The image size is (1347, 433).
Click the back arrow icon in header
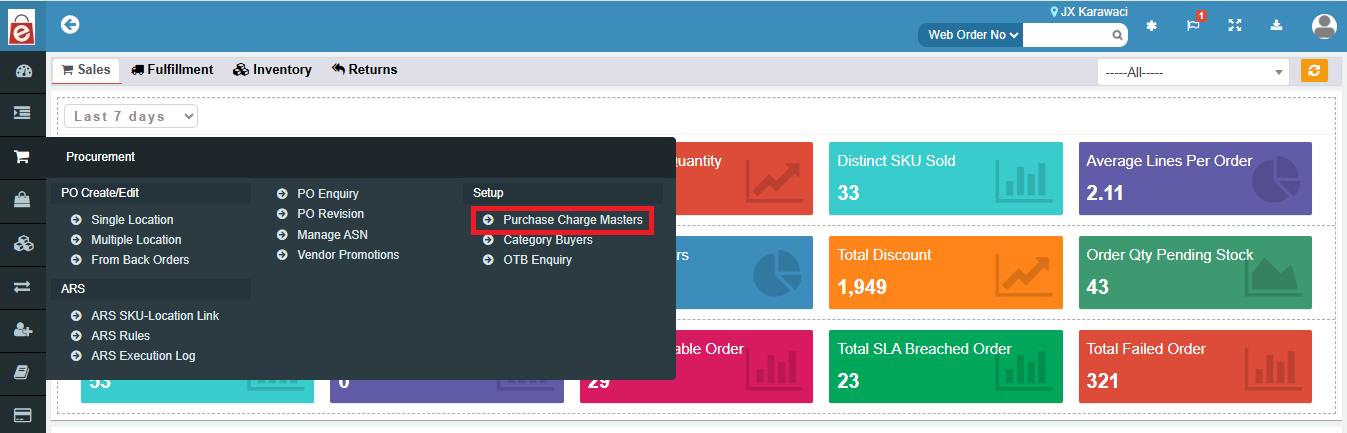click(x=70, y=25)
